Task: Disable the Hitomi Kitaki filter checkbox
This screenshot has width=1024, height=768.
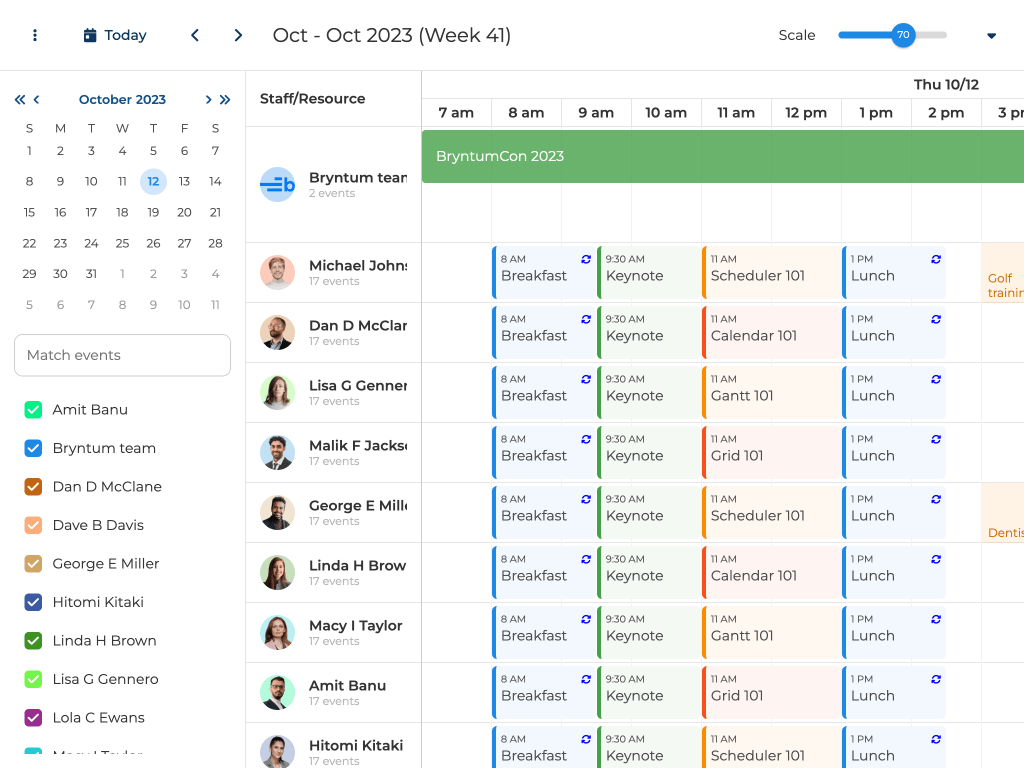Action: [x=33, y=602]
